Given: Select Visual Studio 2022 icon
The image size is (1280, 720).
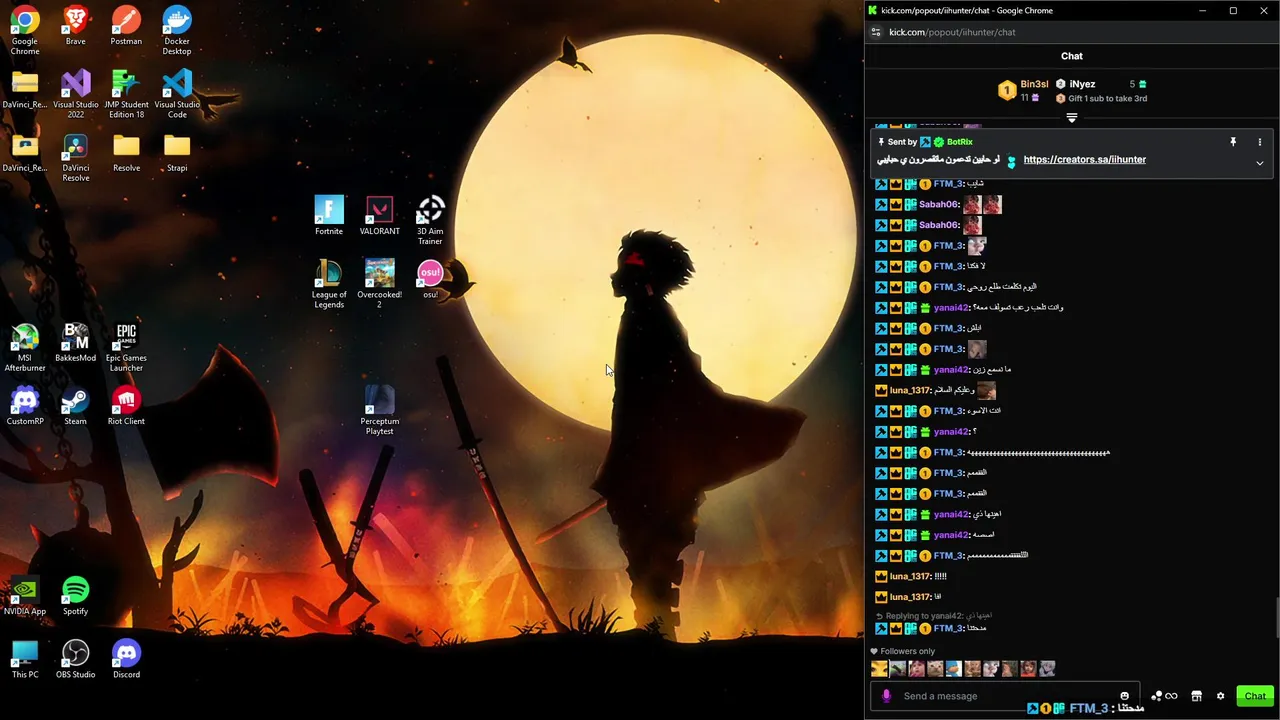Looking at the screenshot, I should coord(75,94).
